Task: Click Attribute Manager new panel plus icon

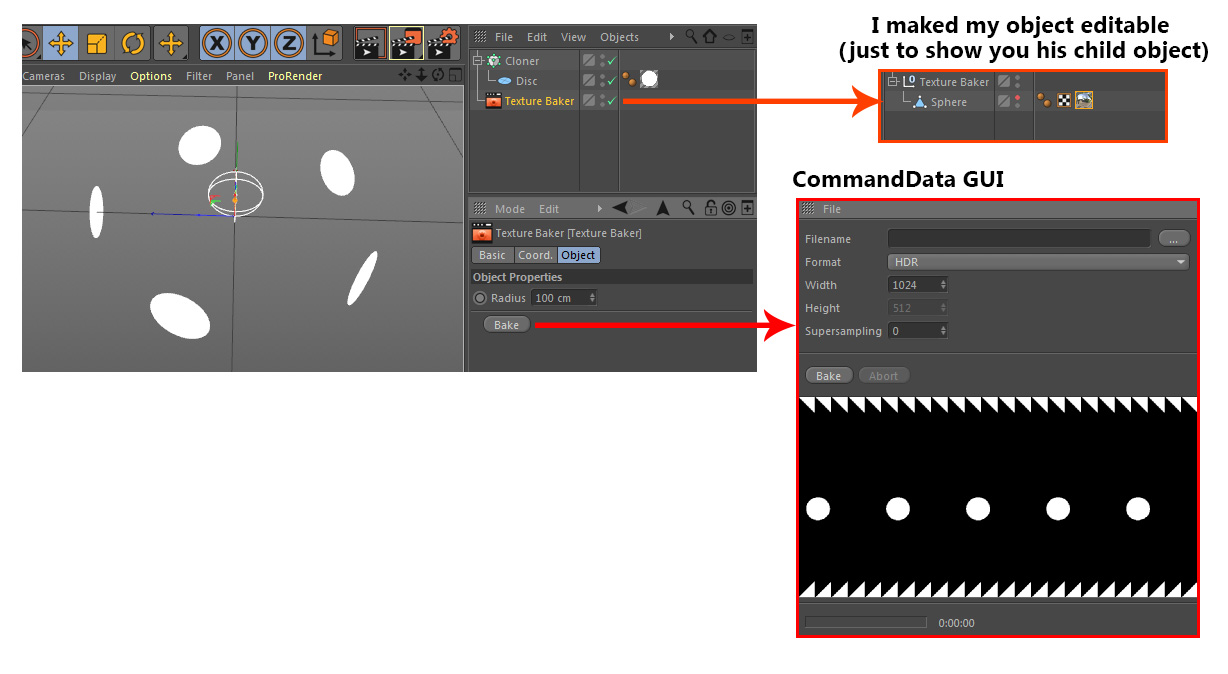Action: click(747, 208)
